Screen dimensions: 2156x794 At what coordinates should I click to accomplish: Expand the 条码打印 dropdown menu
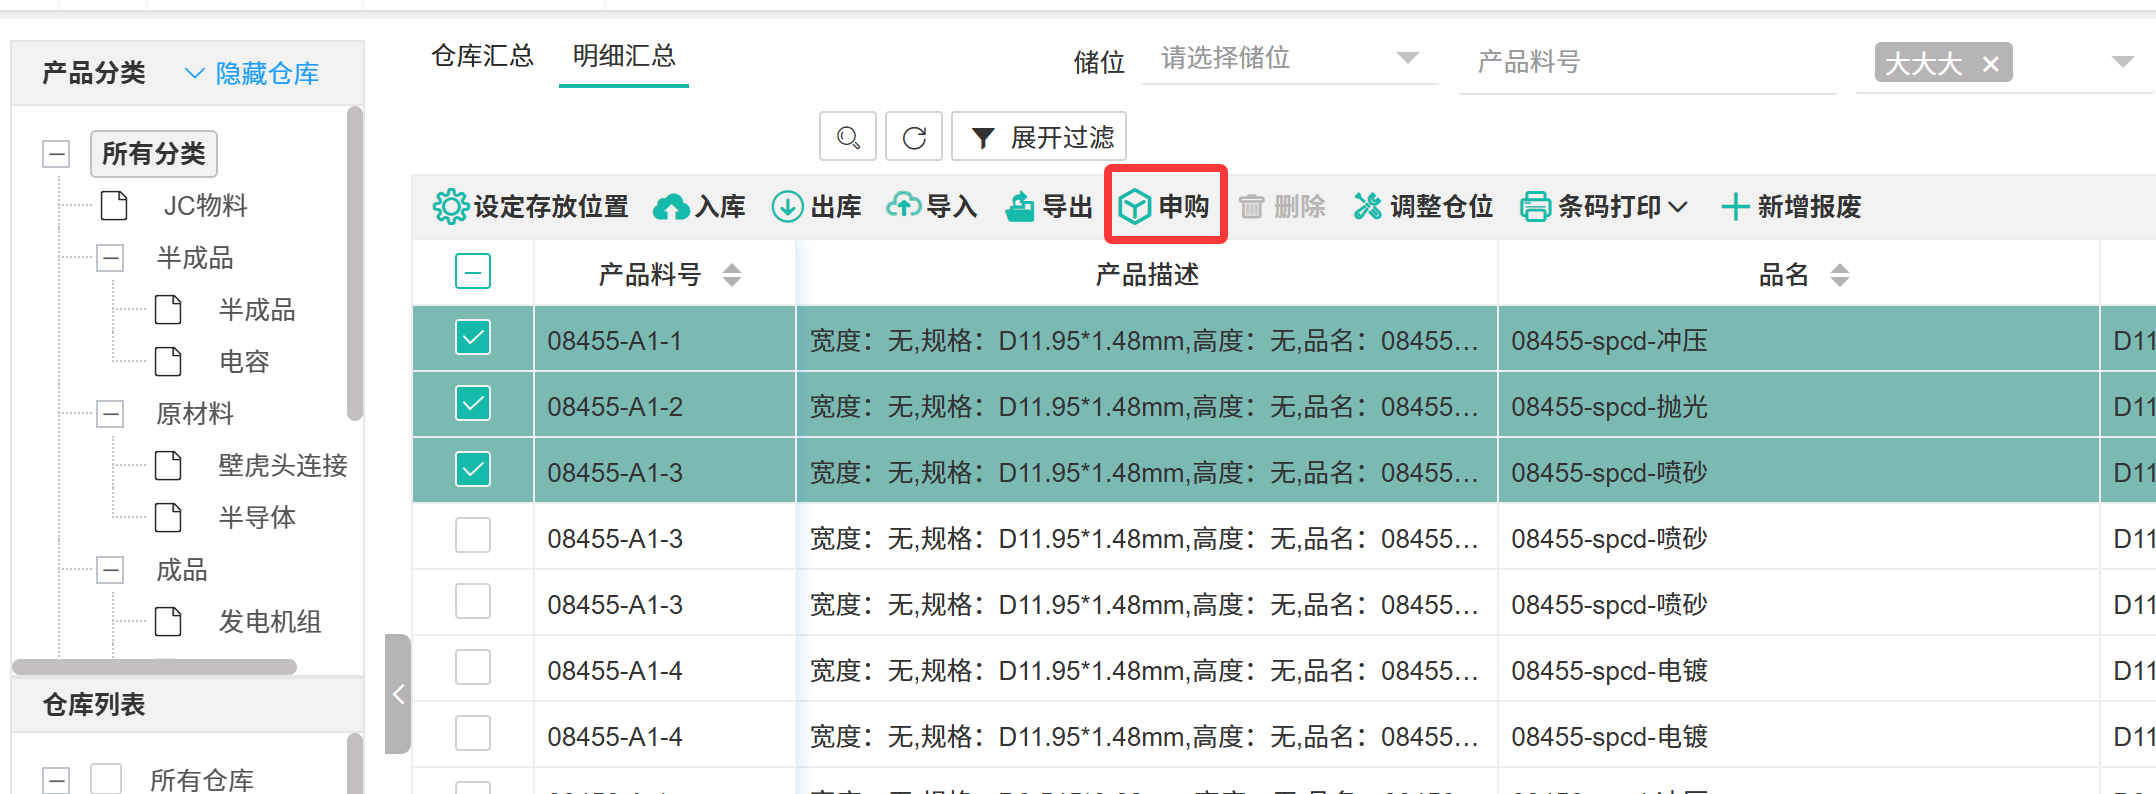pos(1679,207)
